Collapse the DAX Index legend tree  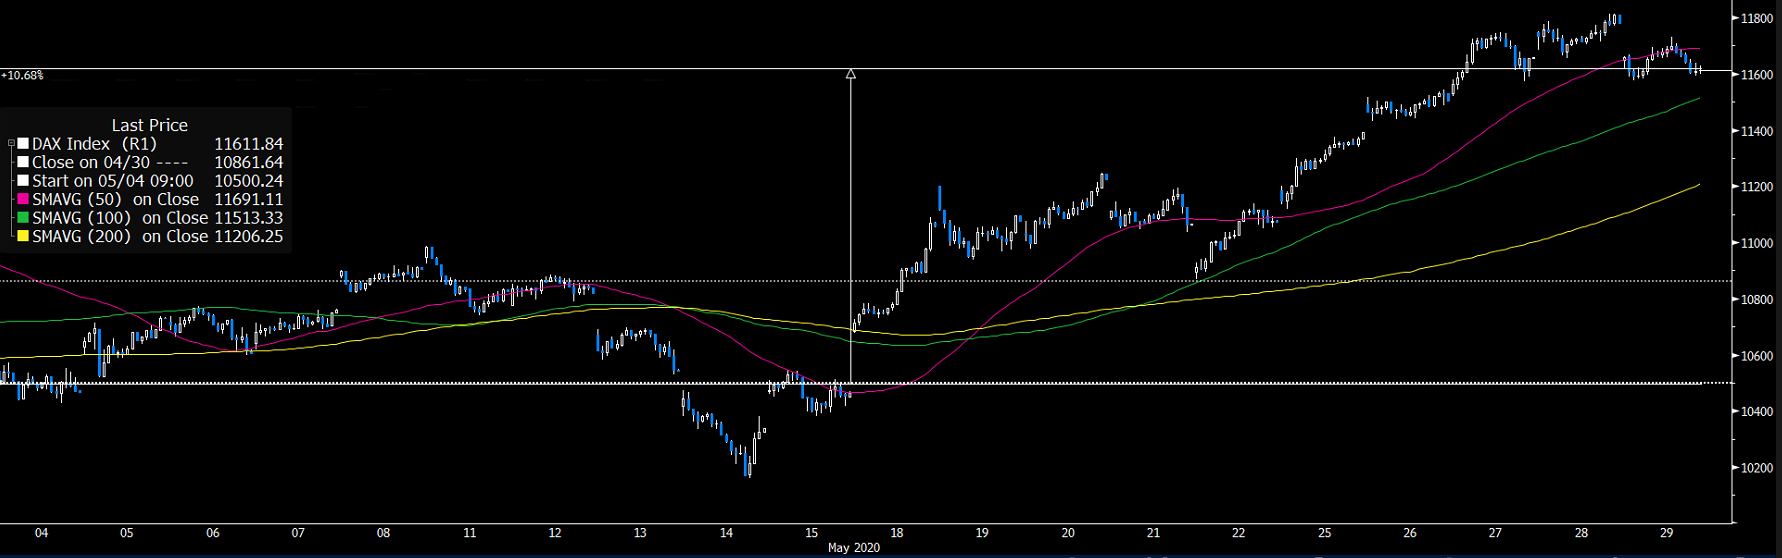[x=11, y=144]
